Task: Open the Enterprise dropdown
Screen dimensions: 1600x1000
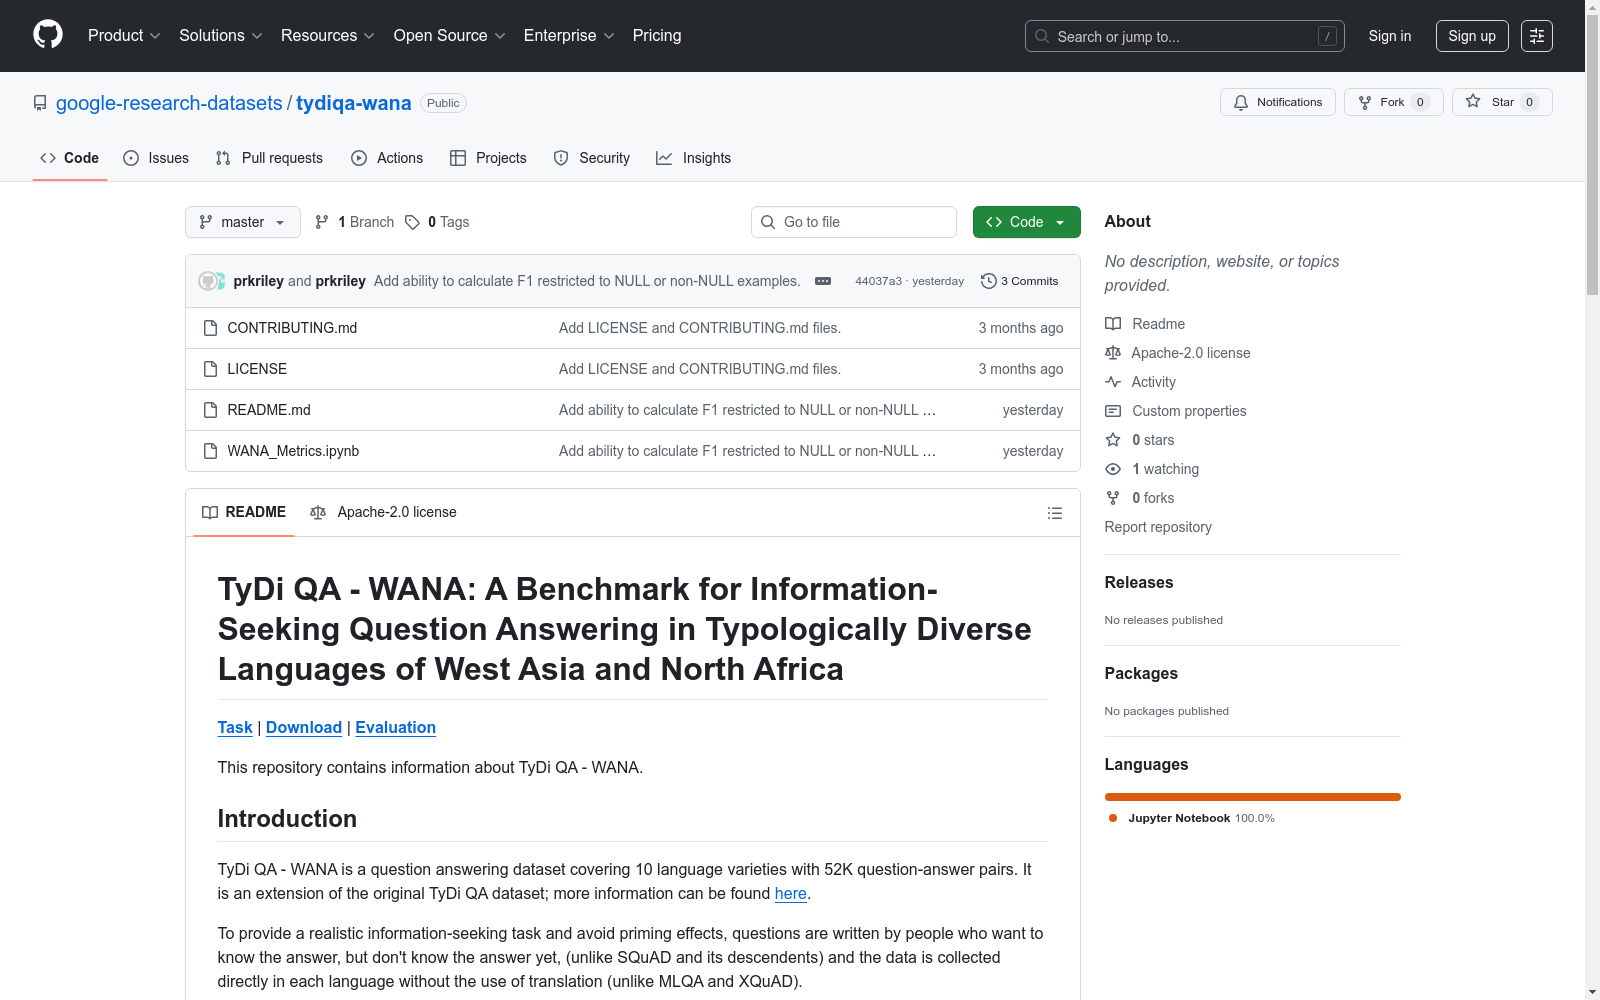Action: [569, 36]
